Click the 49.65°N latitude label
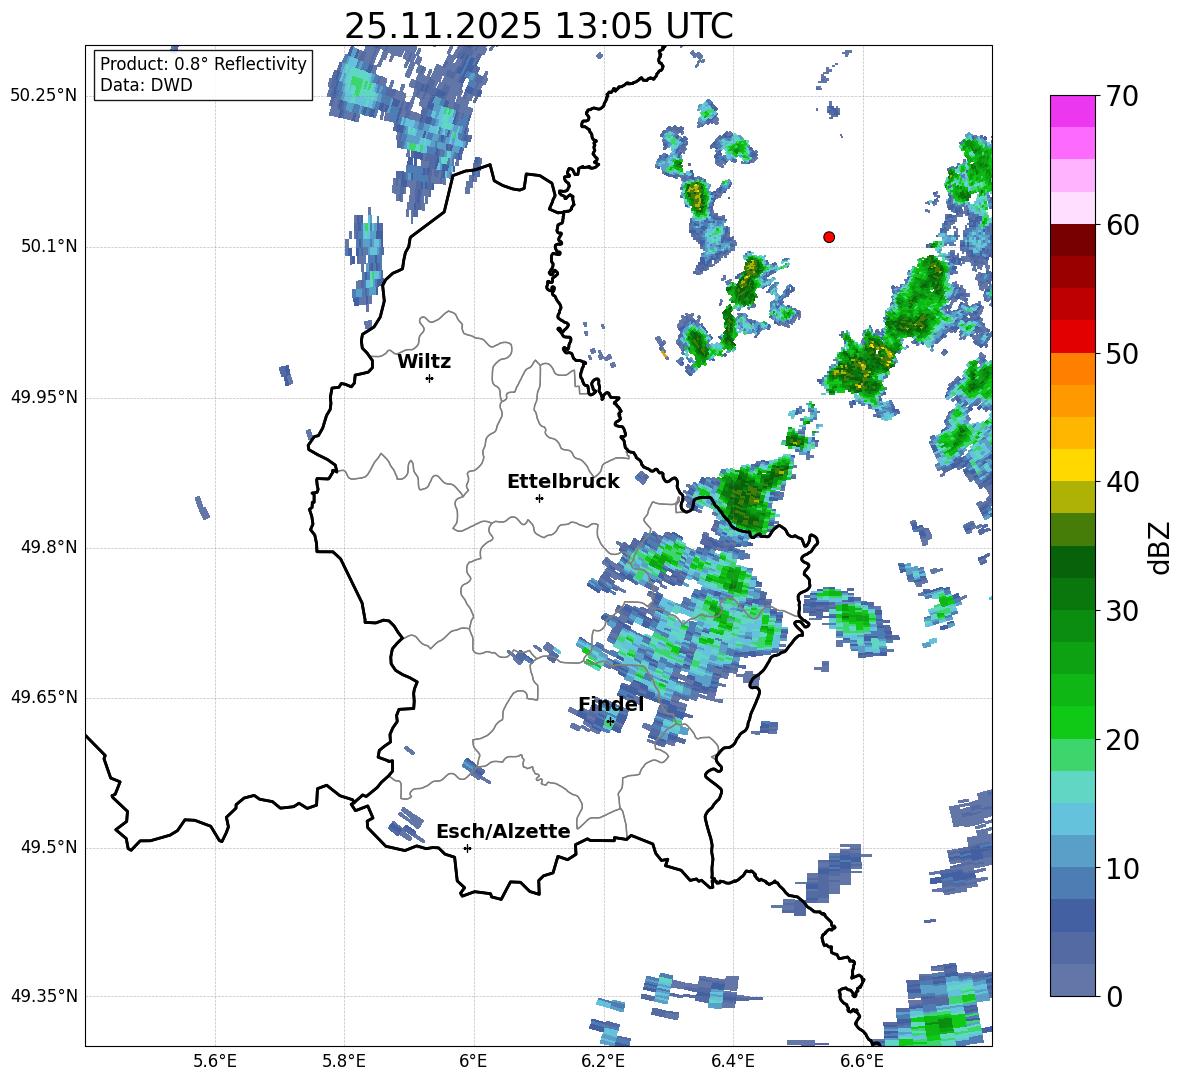The width and height of the screenshot is (1184, 1081). tap(44, 697)
